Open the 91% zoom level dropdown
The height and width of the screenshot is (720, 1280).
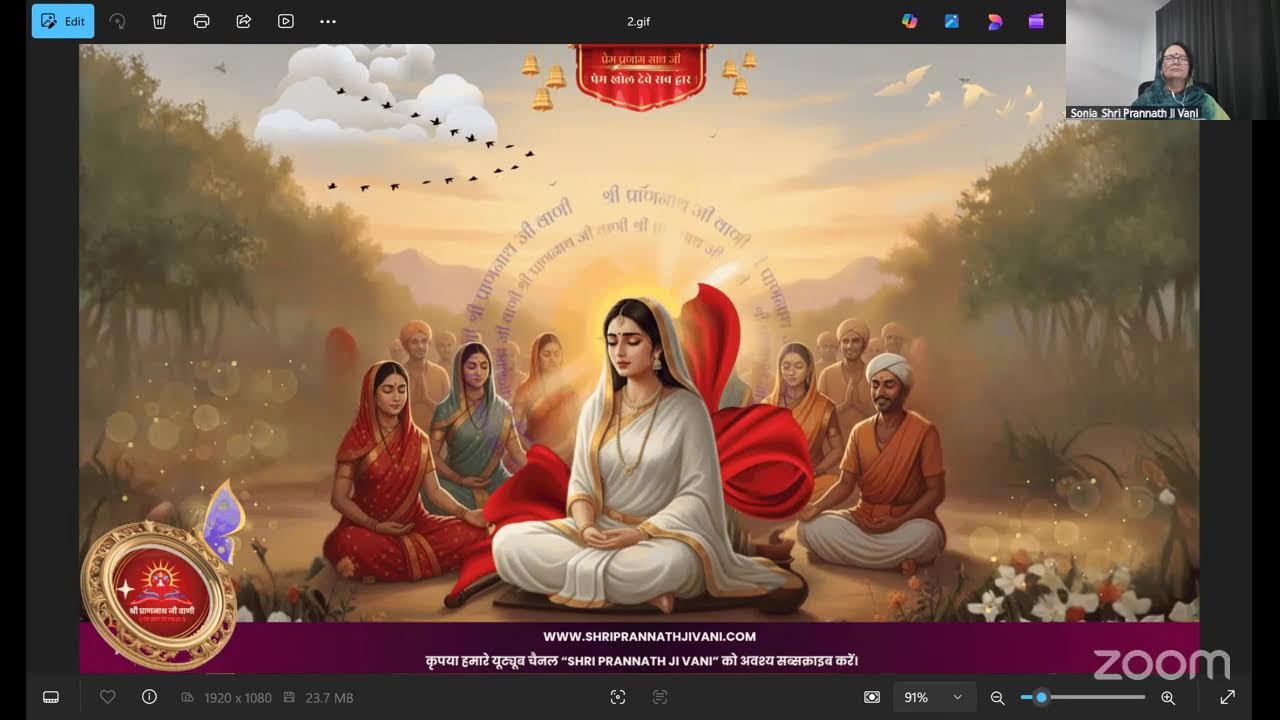(x=934, y=697)
